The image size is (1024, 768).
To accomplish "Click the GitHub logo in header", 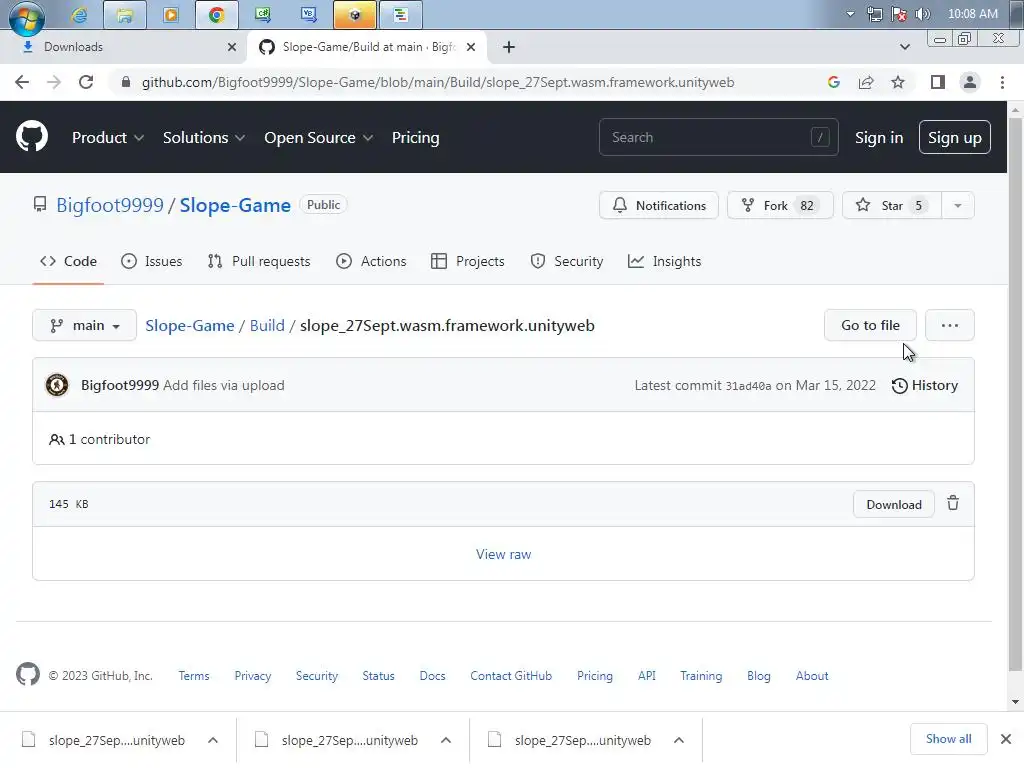I will pyautogui.click(x=31, y=137).
